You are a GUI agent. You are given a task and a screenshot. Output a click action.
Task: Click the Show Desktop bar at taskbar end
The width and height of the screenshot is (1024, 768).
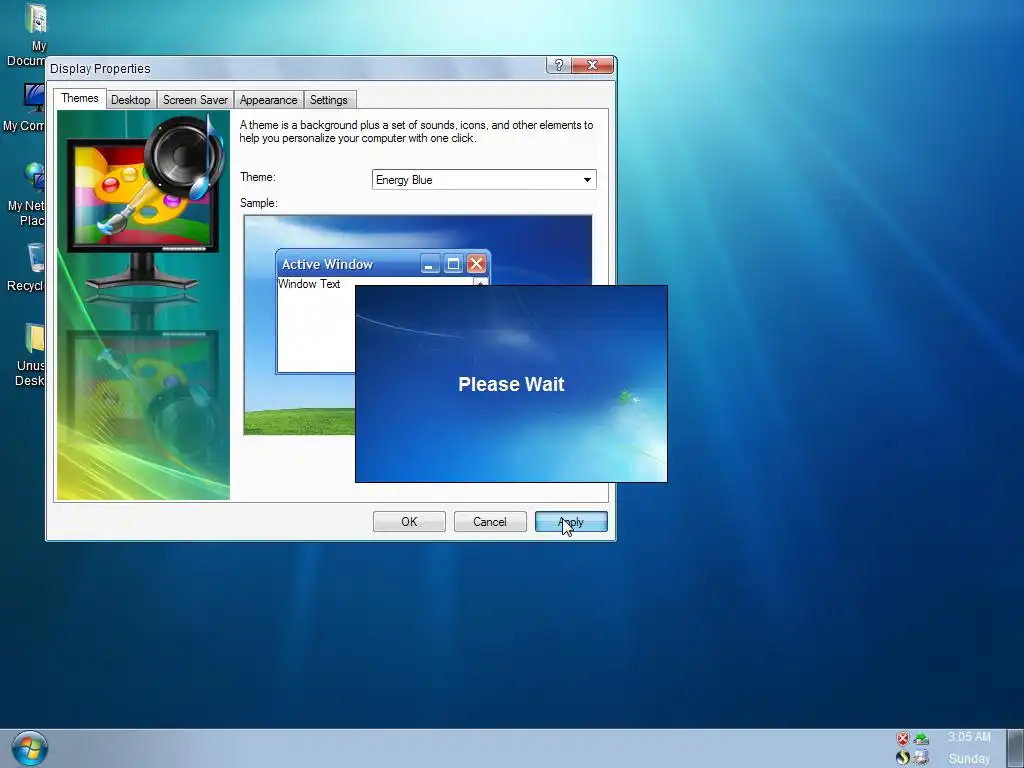[x=1016, y=748]
